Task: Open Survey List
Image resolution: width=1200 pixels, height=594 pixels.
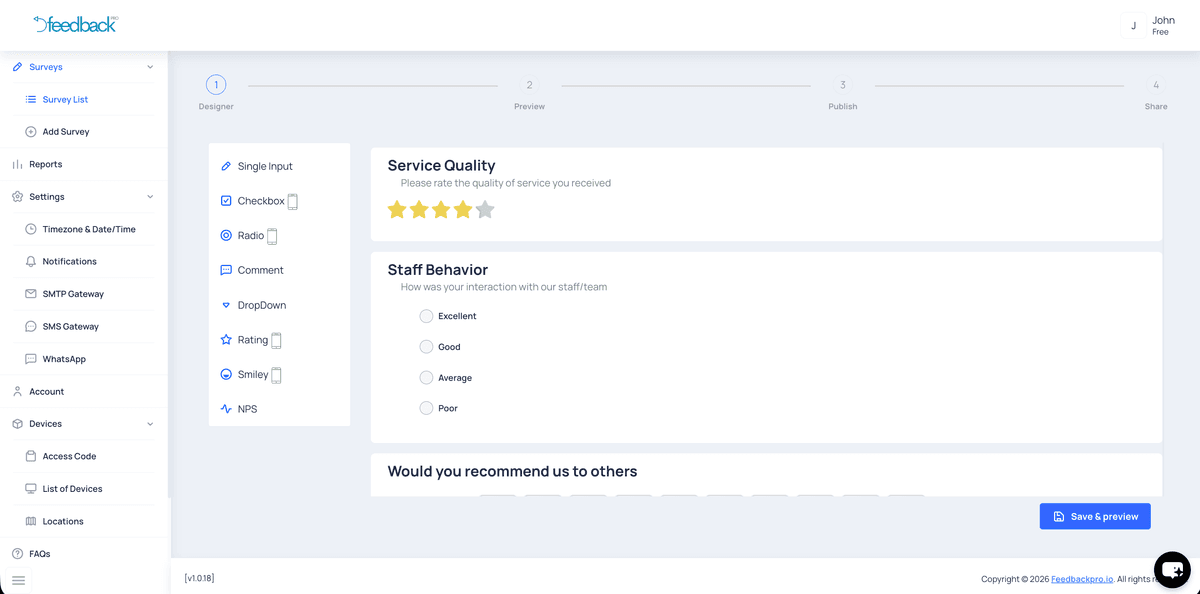Action: (64, 99)
